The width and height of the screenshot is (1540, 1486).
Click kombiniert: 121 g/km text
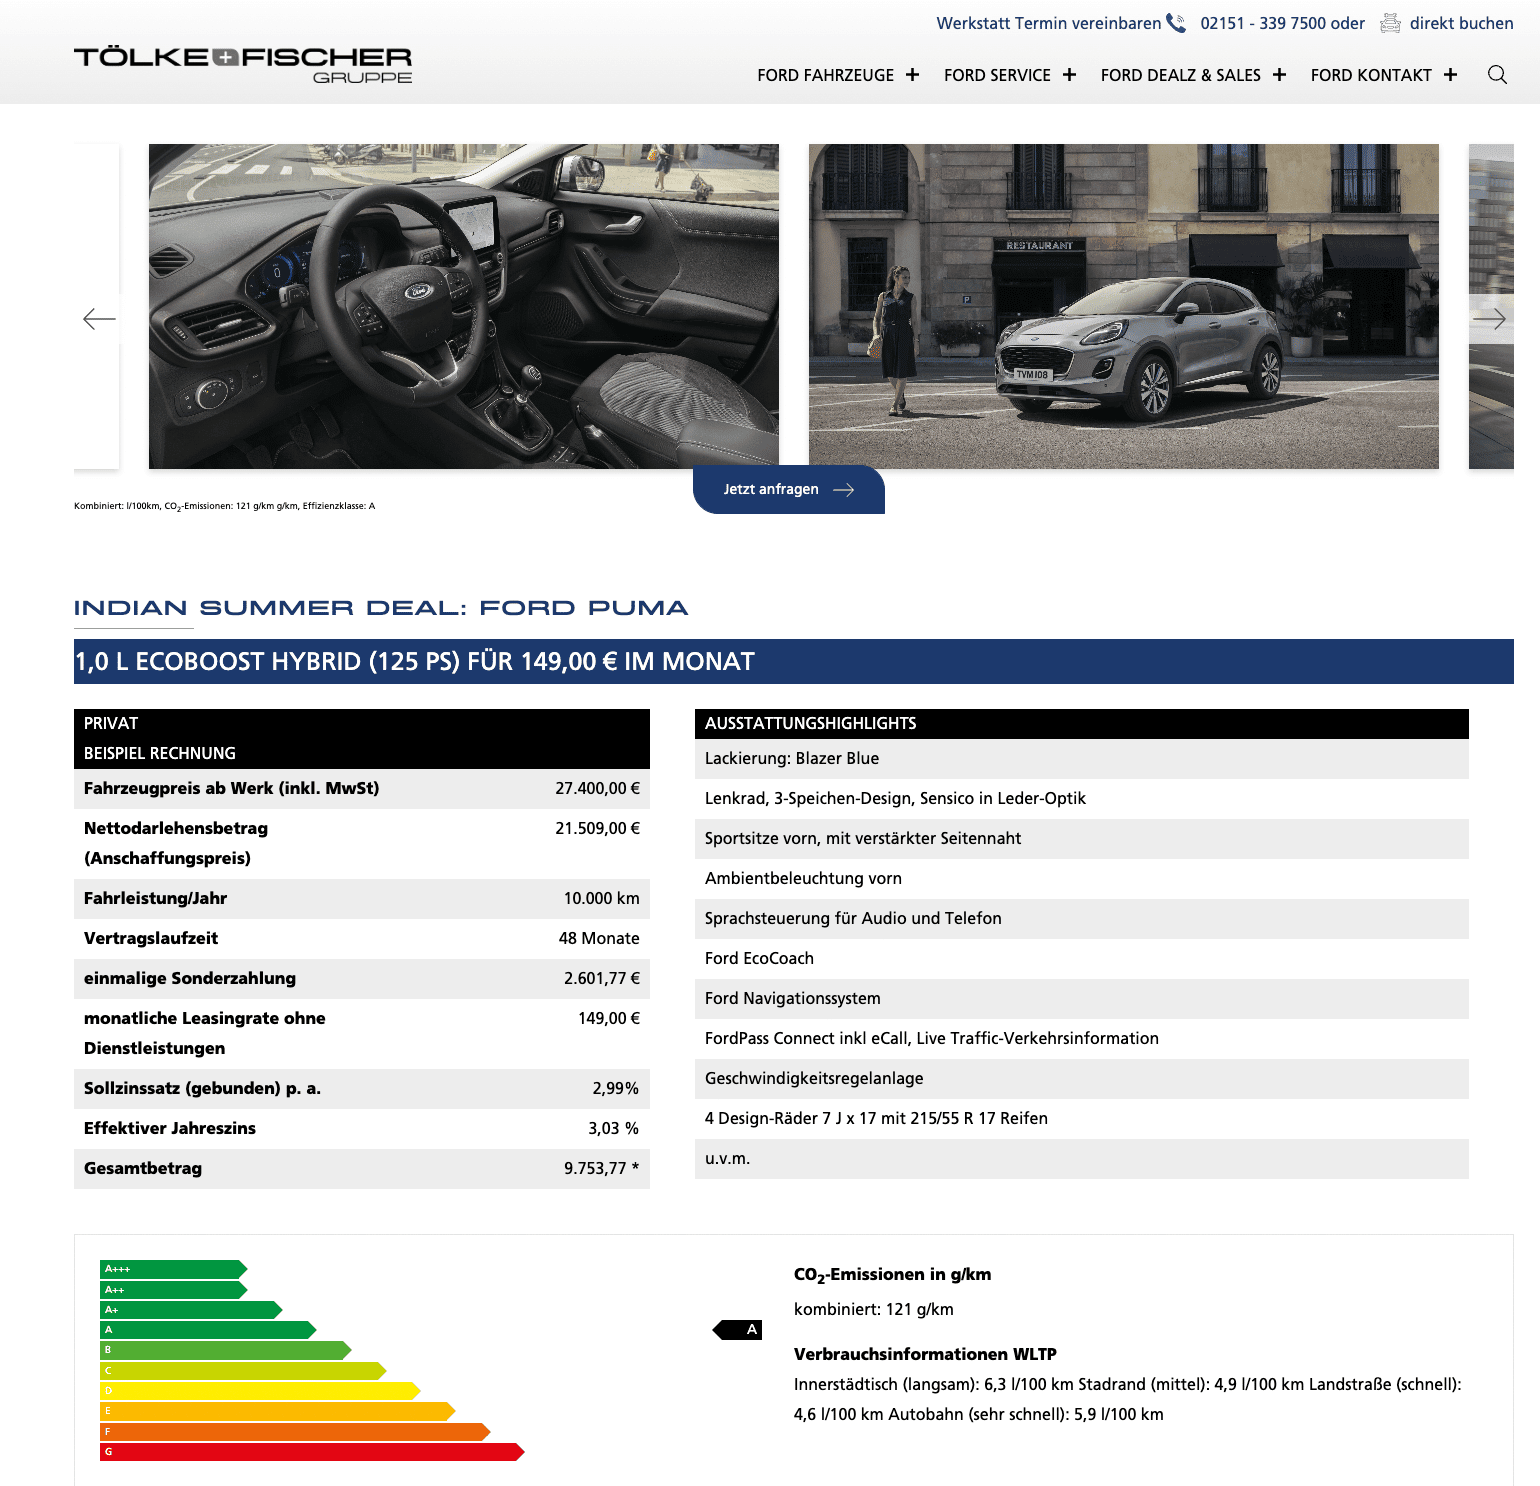point(874,1309)
